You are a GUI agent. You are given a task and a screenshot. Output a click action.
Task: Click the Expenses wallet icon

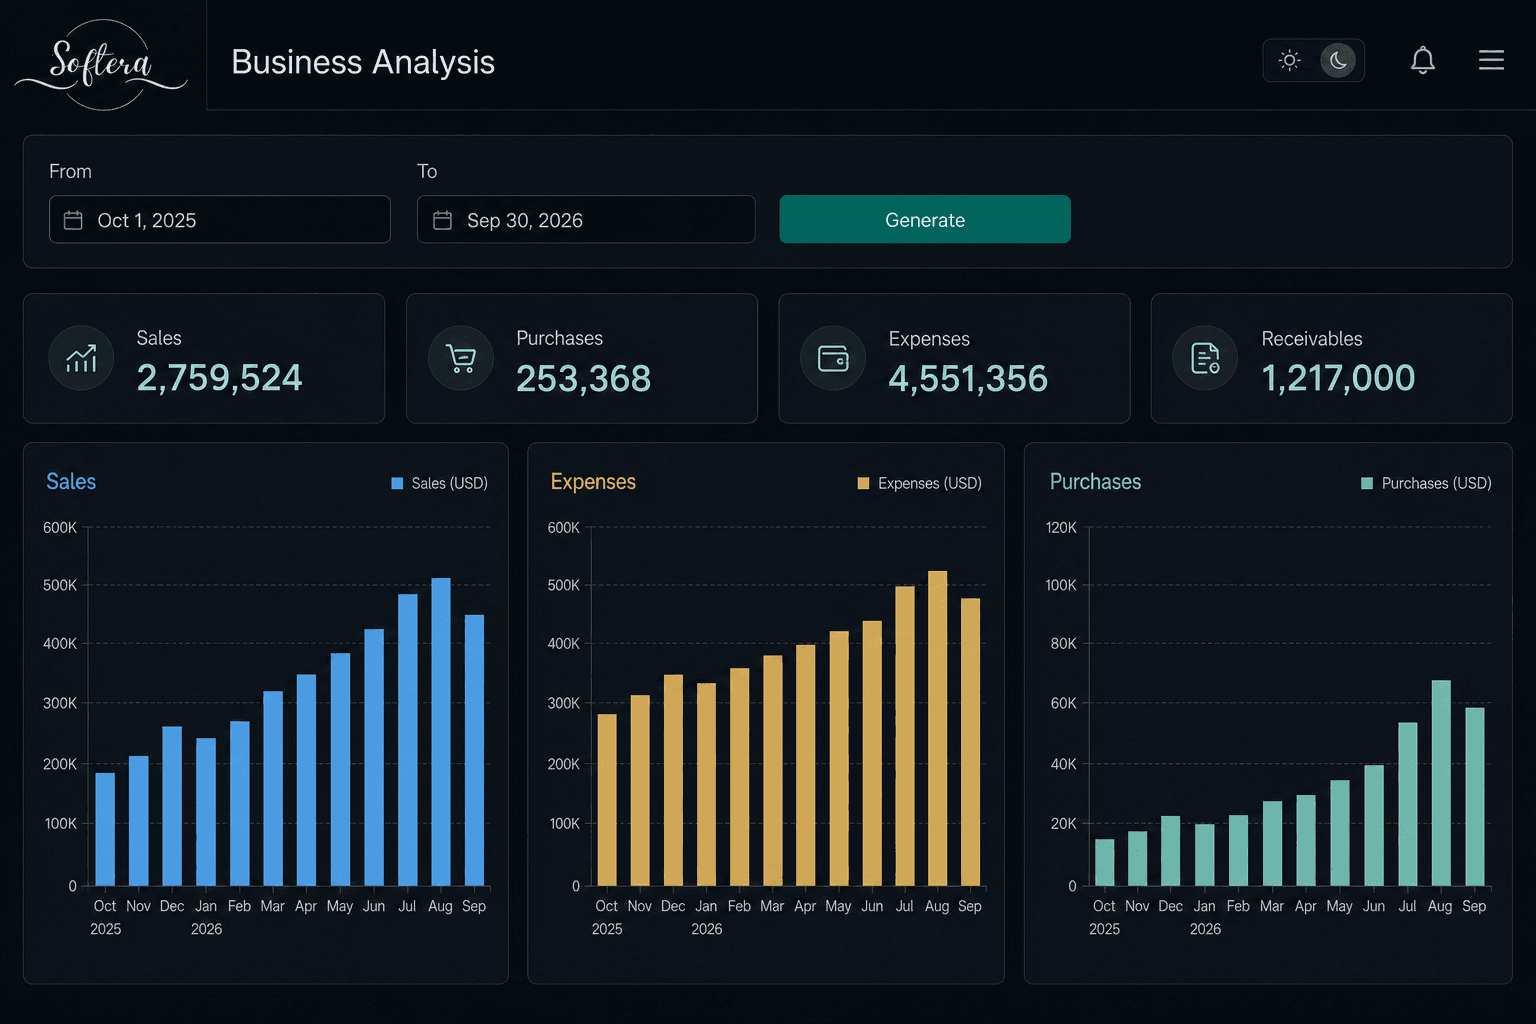coord(833,358)
